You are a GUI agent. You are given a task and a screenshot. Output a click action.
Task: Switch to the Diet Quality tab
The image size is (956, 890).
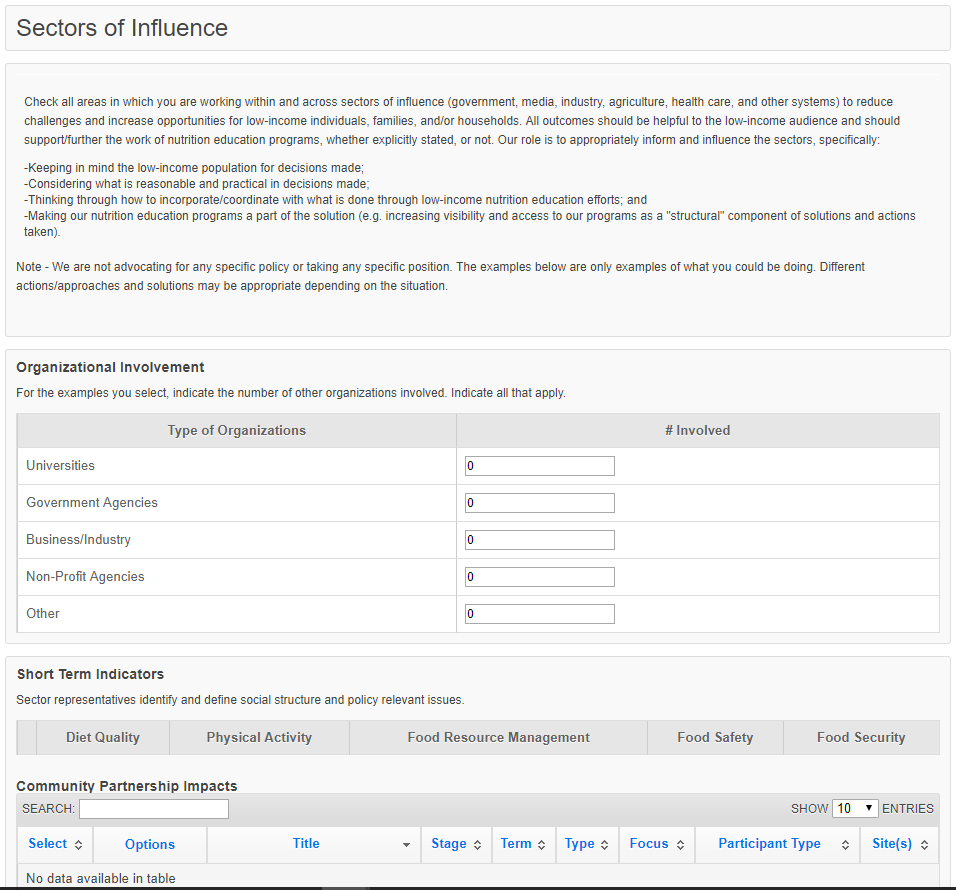pos(103,738)
